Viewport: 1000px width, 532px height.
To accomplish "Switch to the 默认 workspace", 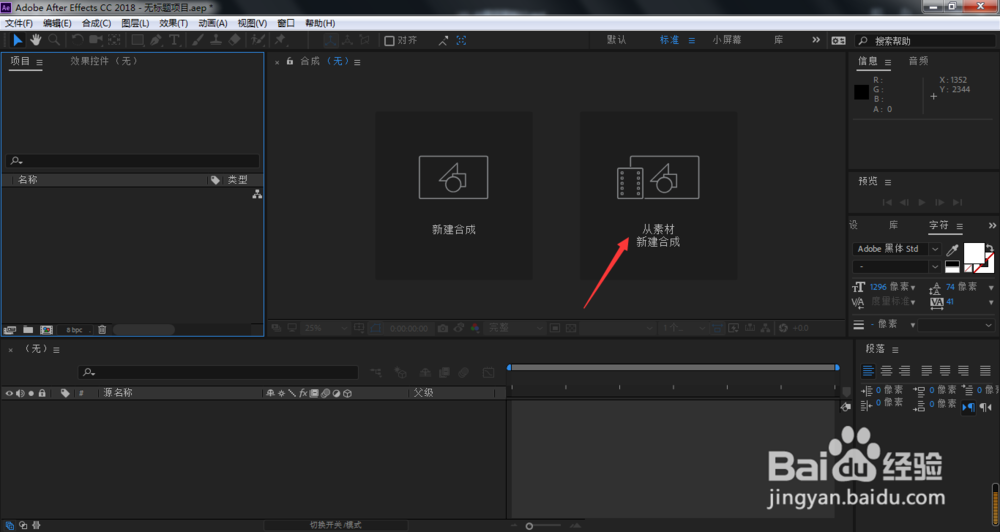I will 617,40.
